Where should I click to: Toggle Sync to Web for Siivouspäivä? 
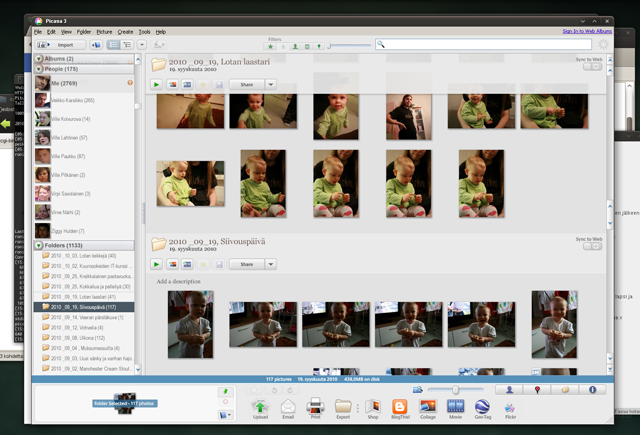click(592, 246)
